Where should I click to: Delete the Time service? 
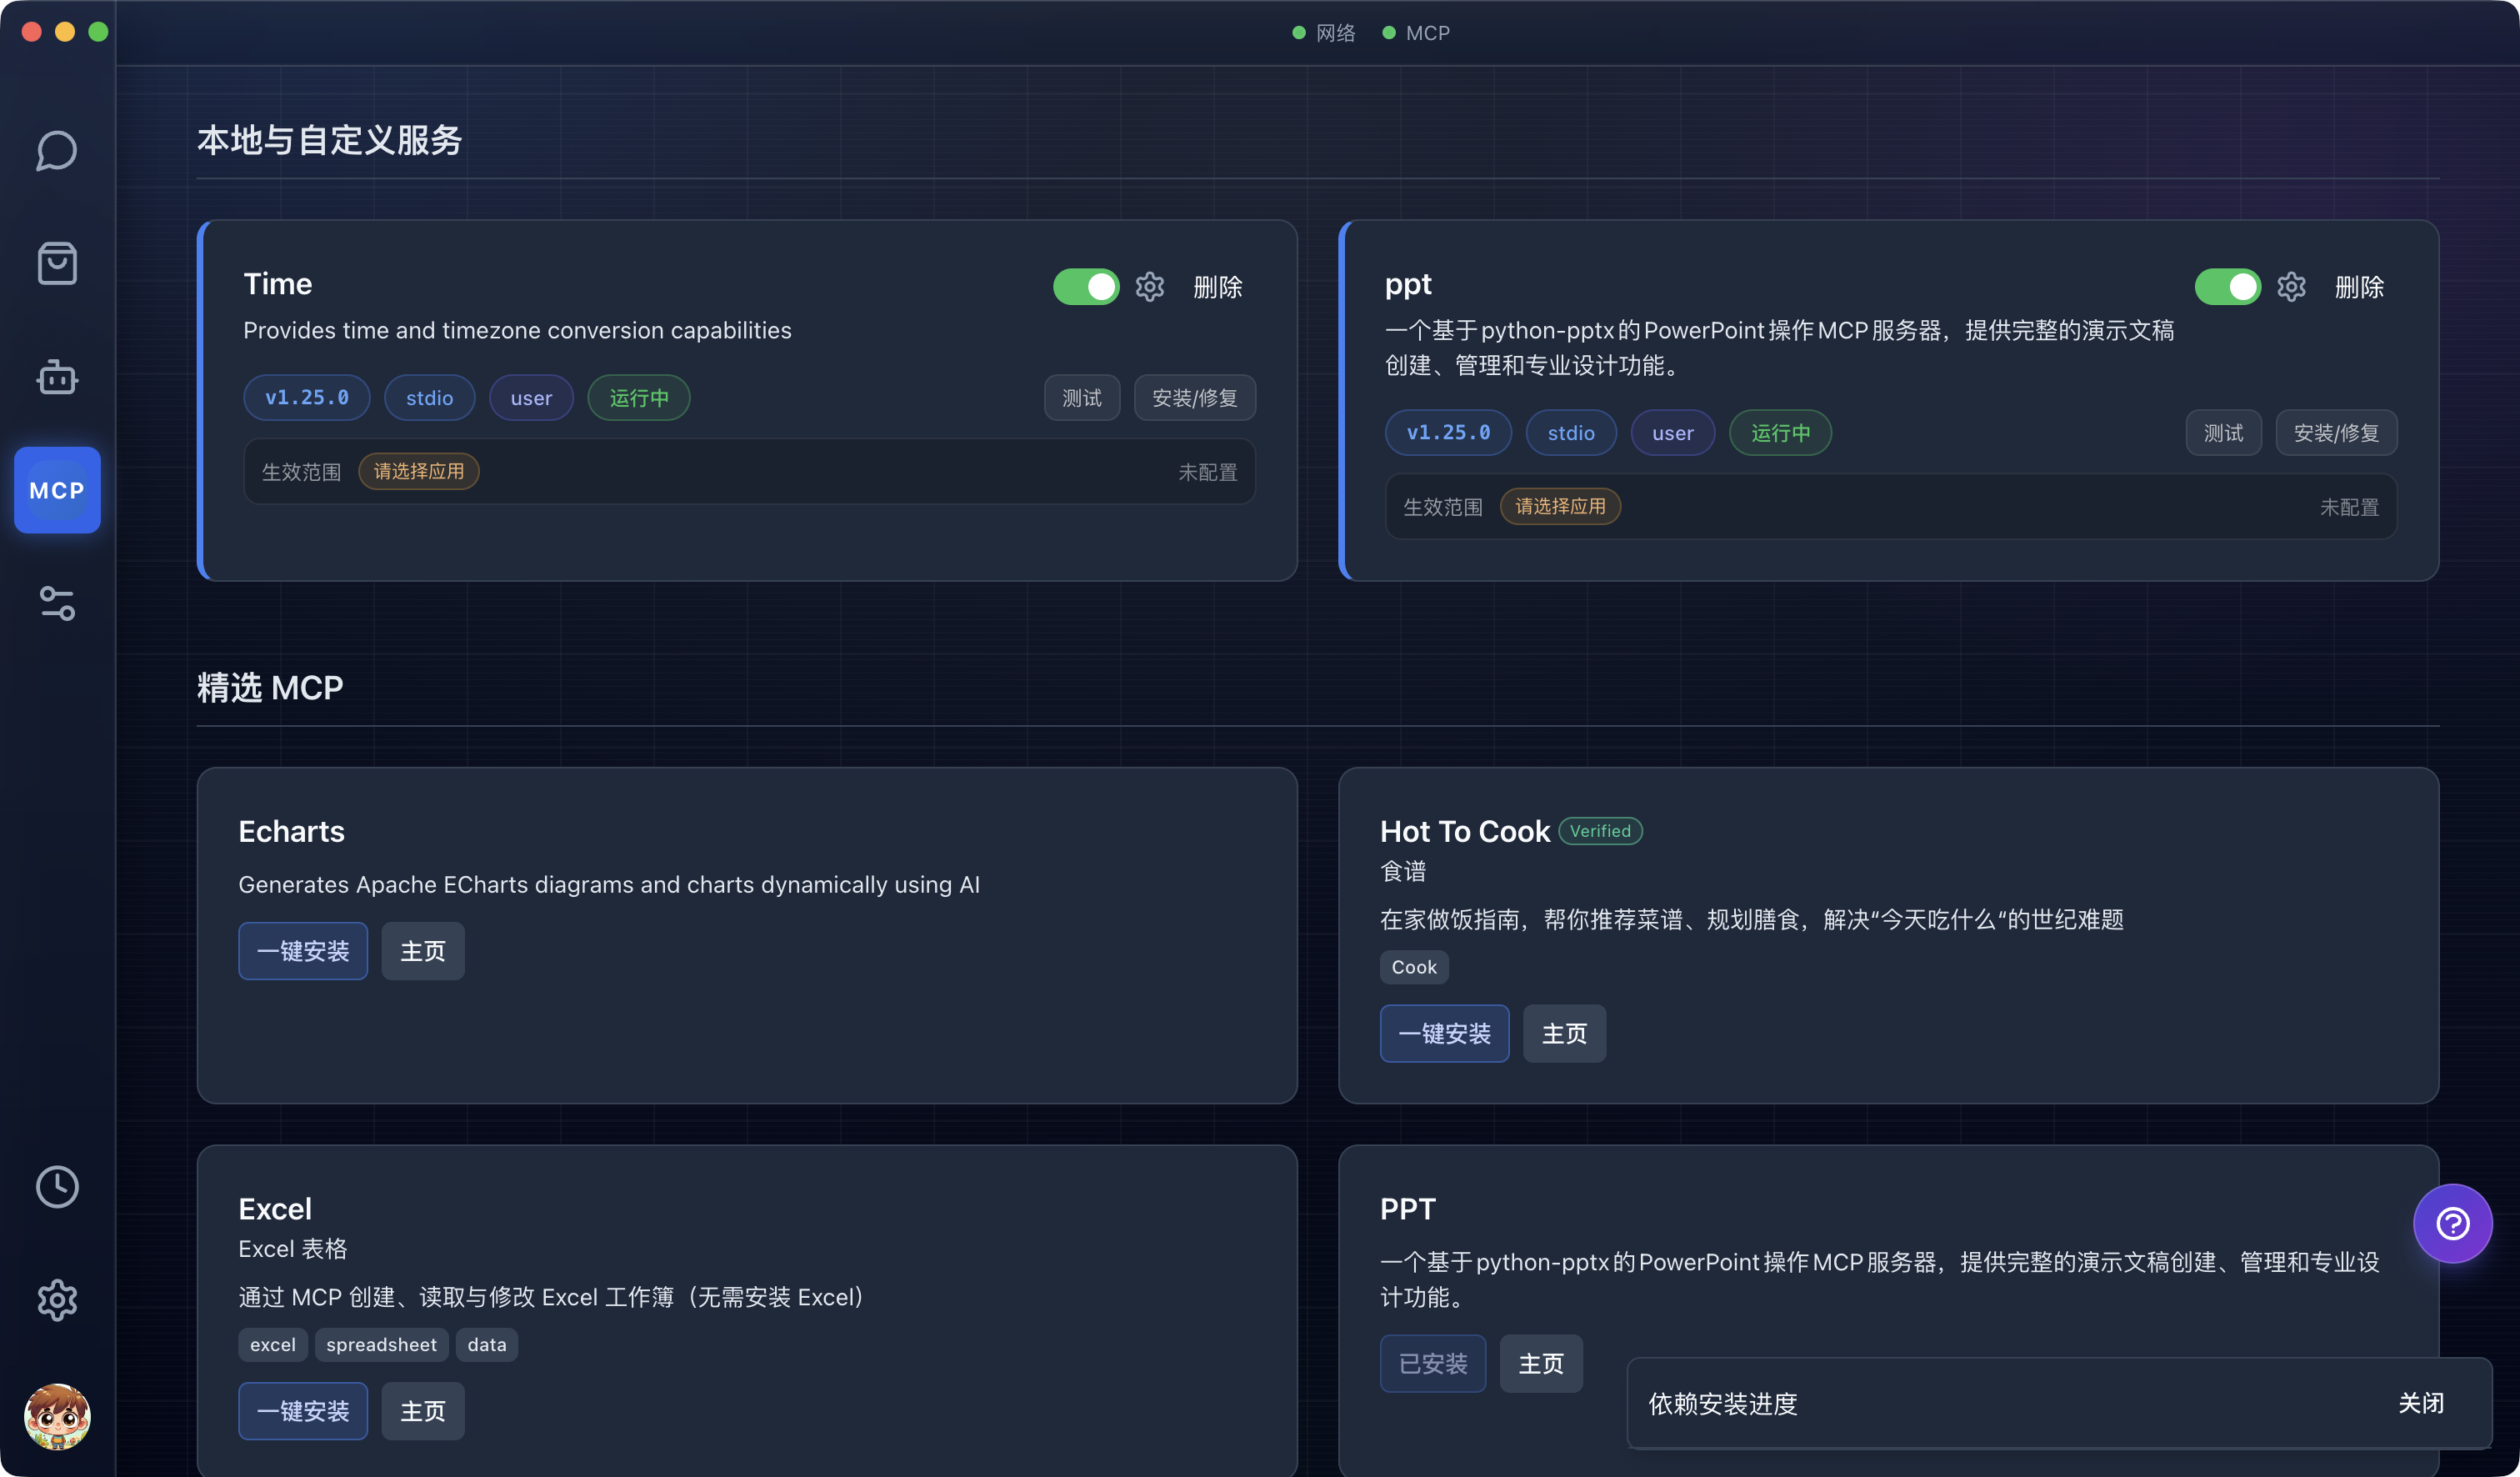[1217, 287]
